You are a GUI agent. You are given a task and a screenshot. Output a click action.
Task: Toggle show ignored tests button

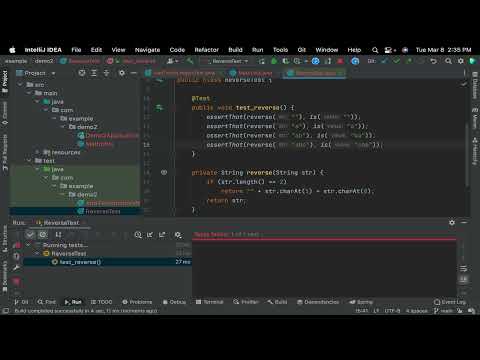tap(43, 235)
